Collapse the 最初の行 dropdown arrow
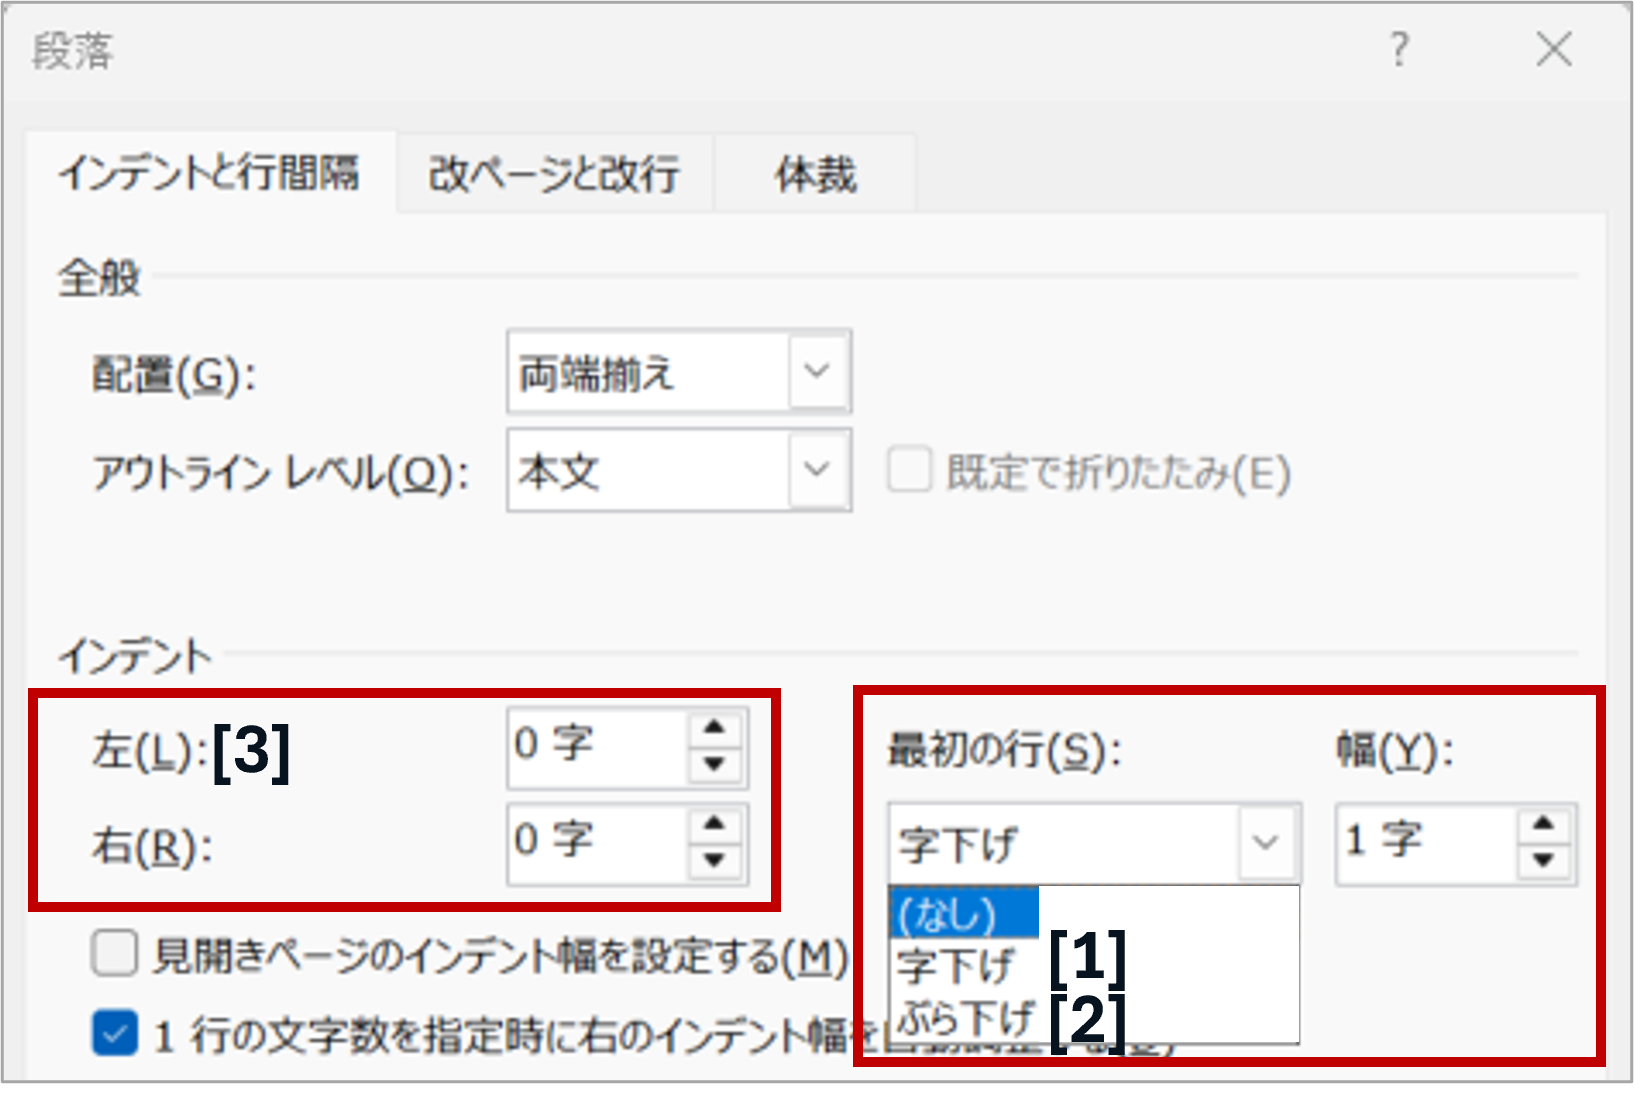Image resolution: width=1634 pixels, height=1109 pixels. pyautogui.click(x=1266, y=842)
